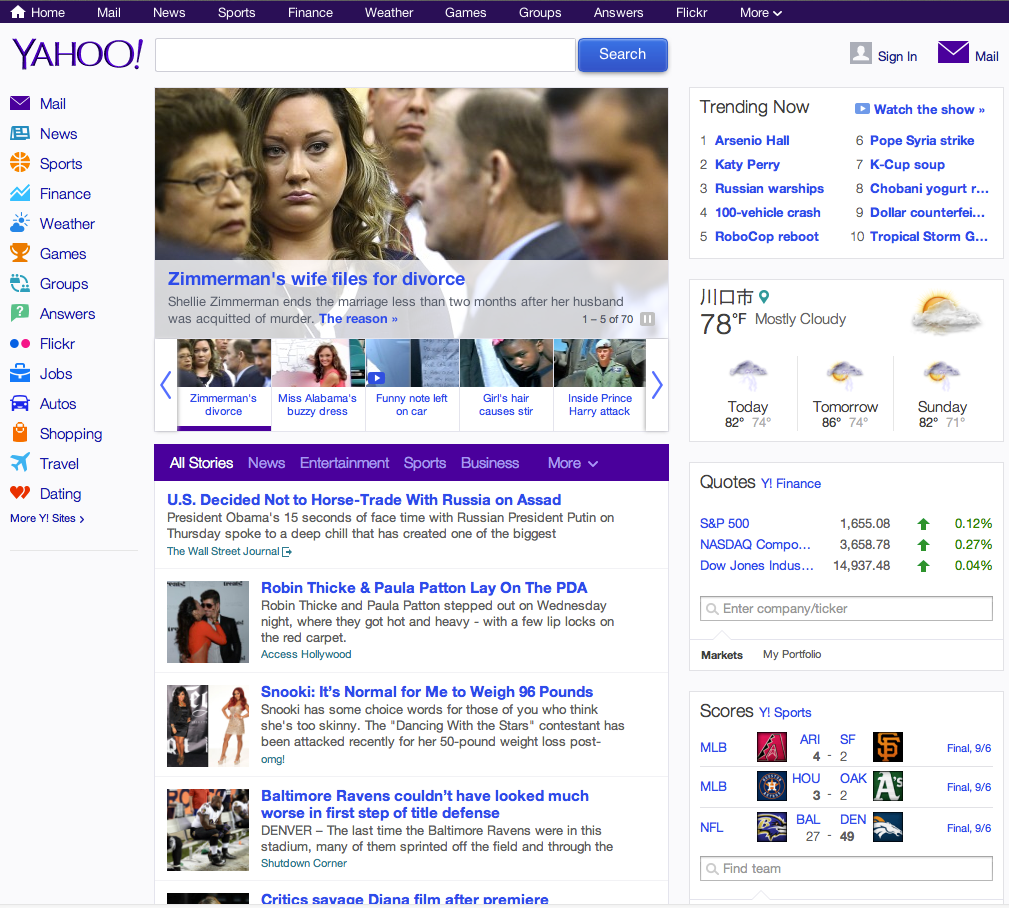Click Flickr in the top navigation bar
This screenshot has height=908, width=1009.
[x=691, y=12]
